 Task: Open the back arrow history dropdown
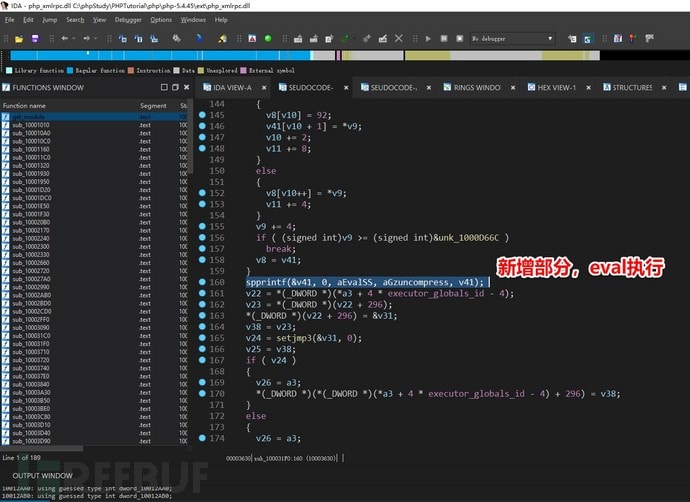tap(73, 39)
